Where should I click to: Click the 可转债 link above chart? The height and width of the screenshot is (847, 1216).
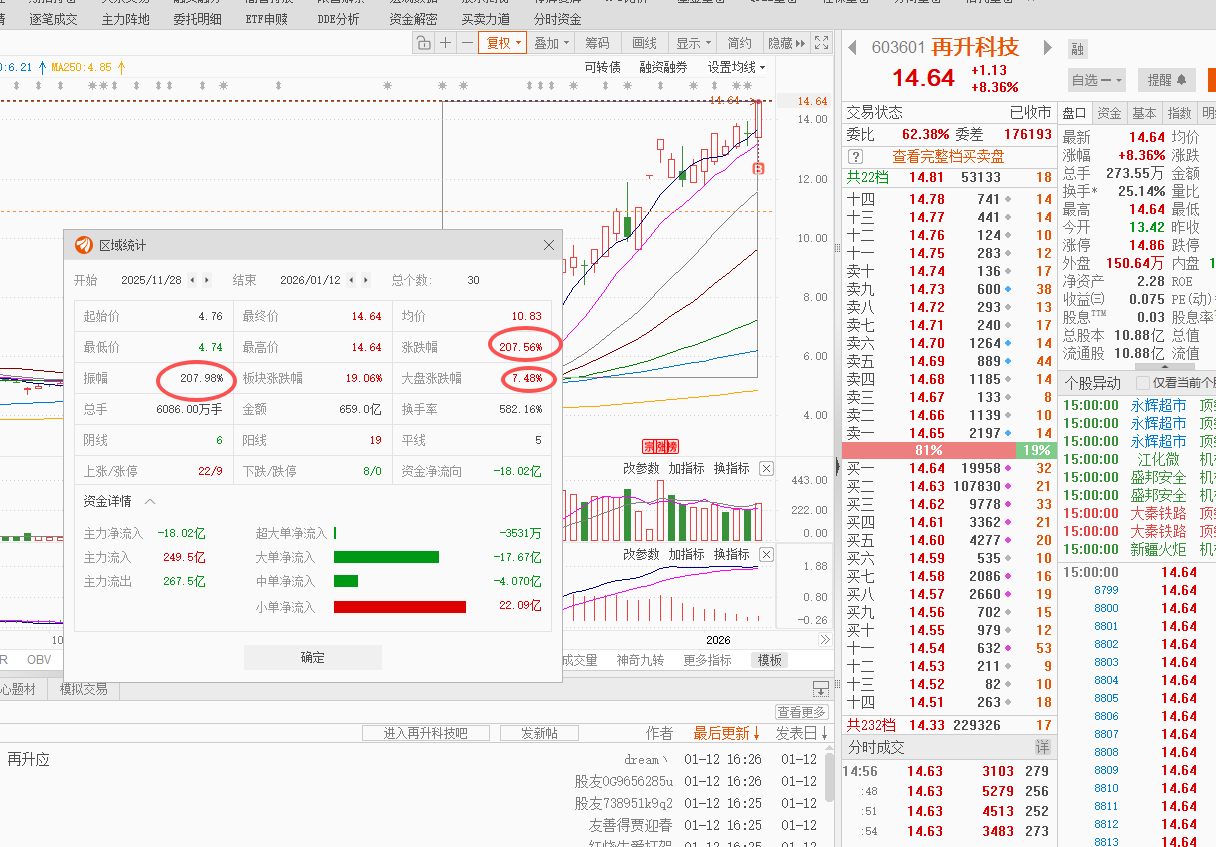tap(603, 67)
